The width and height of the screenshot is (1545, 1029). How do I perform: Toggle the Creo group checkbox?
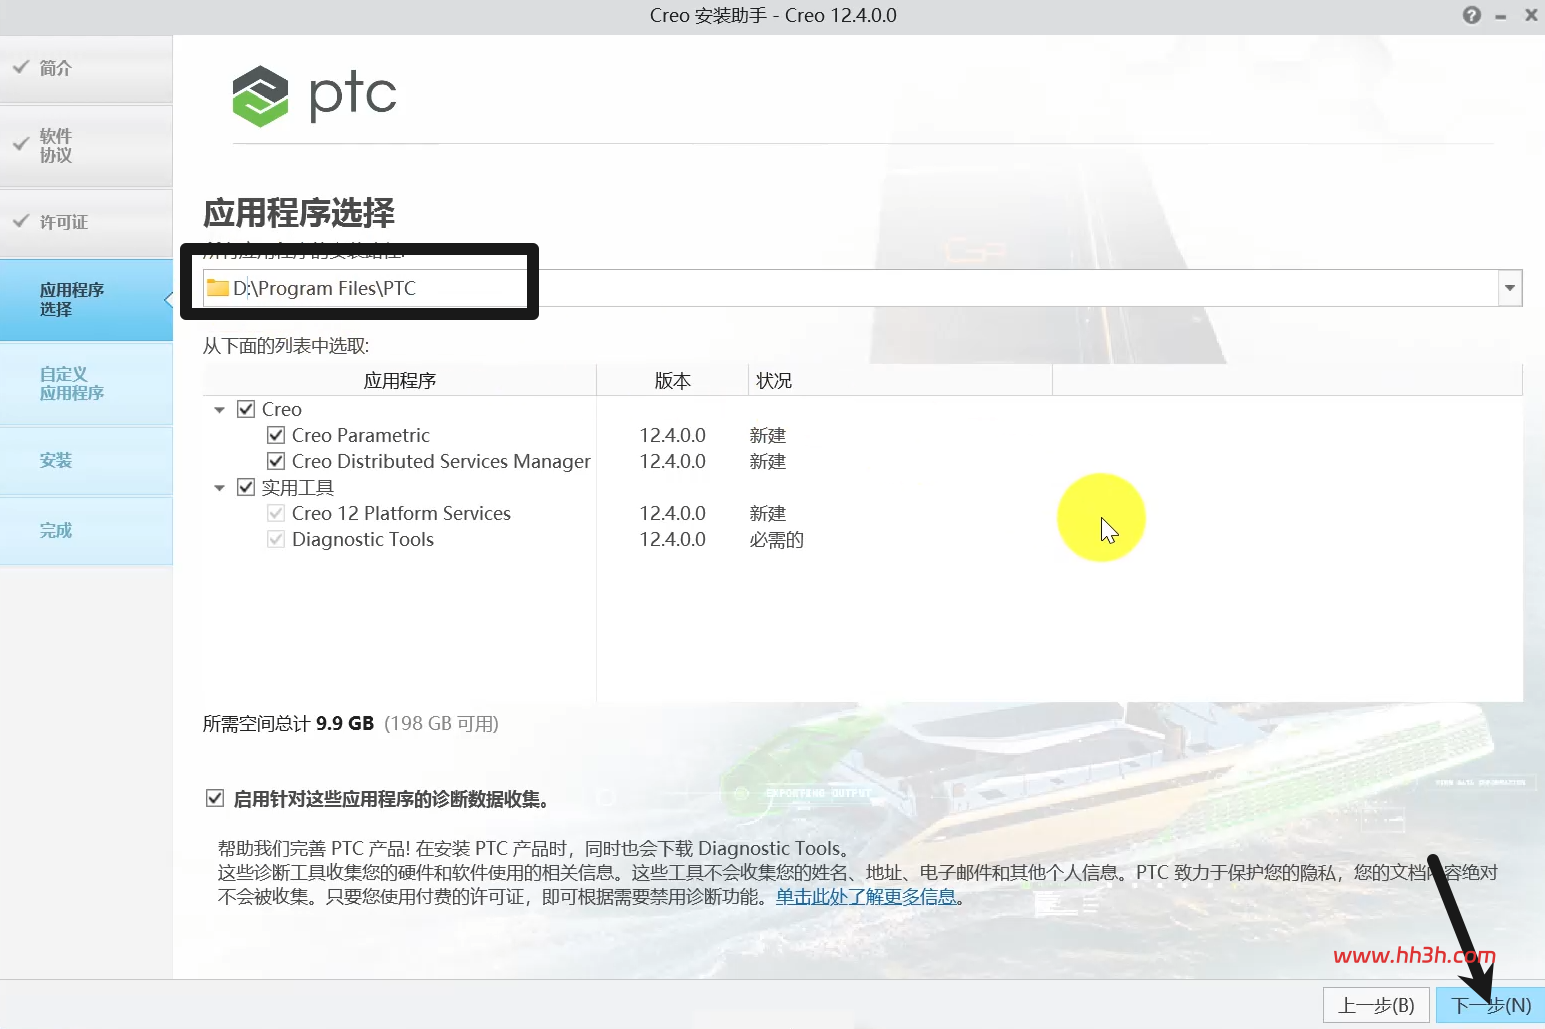pyautogui.click(x=246, y=409)
